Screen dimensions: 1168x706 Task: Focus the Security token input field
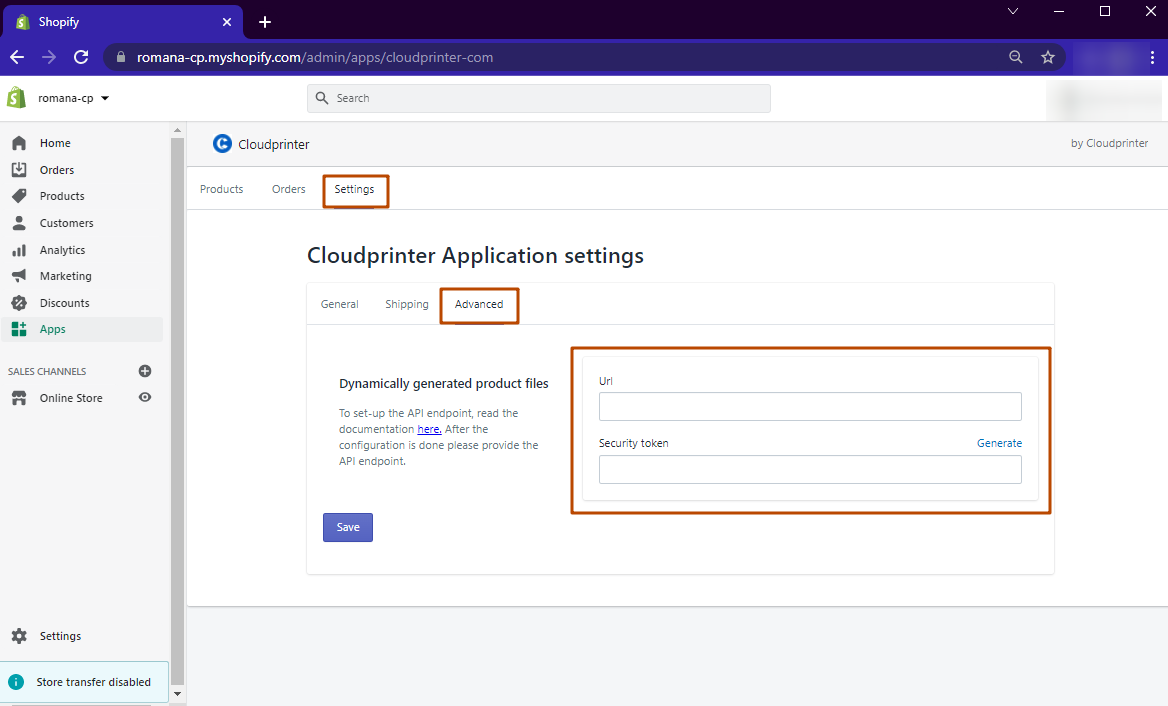[x=810, y=469]
